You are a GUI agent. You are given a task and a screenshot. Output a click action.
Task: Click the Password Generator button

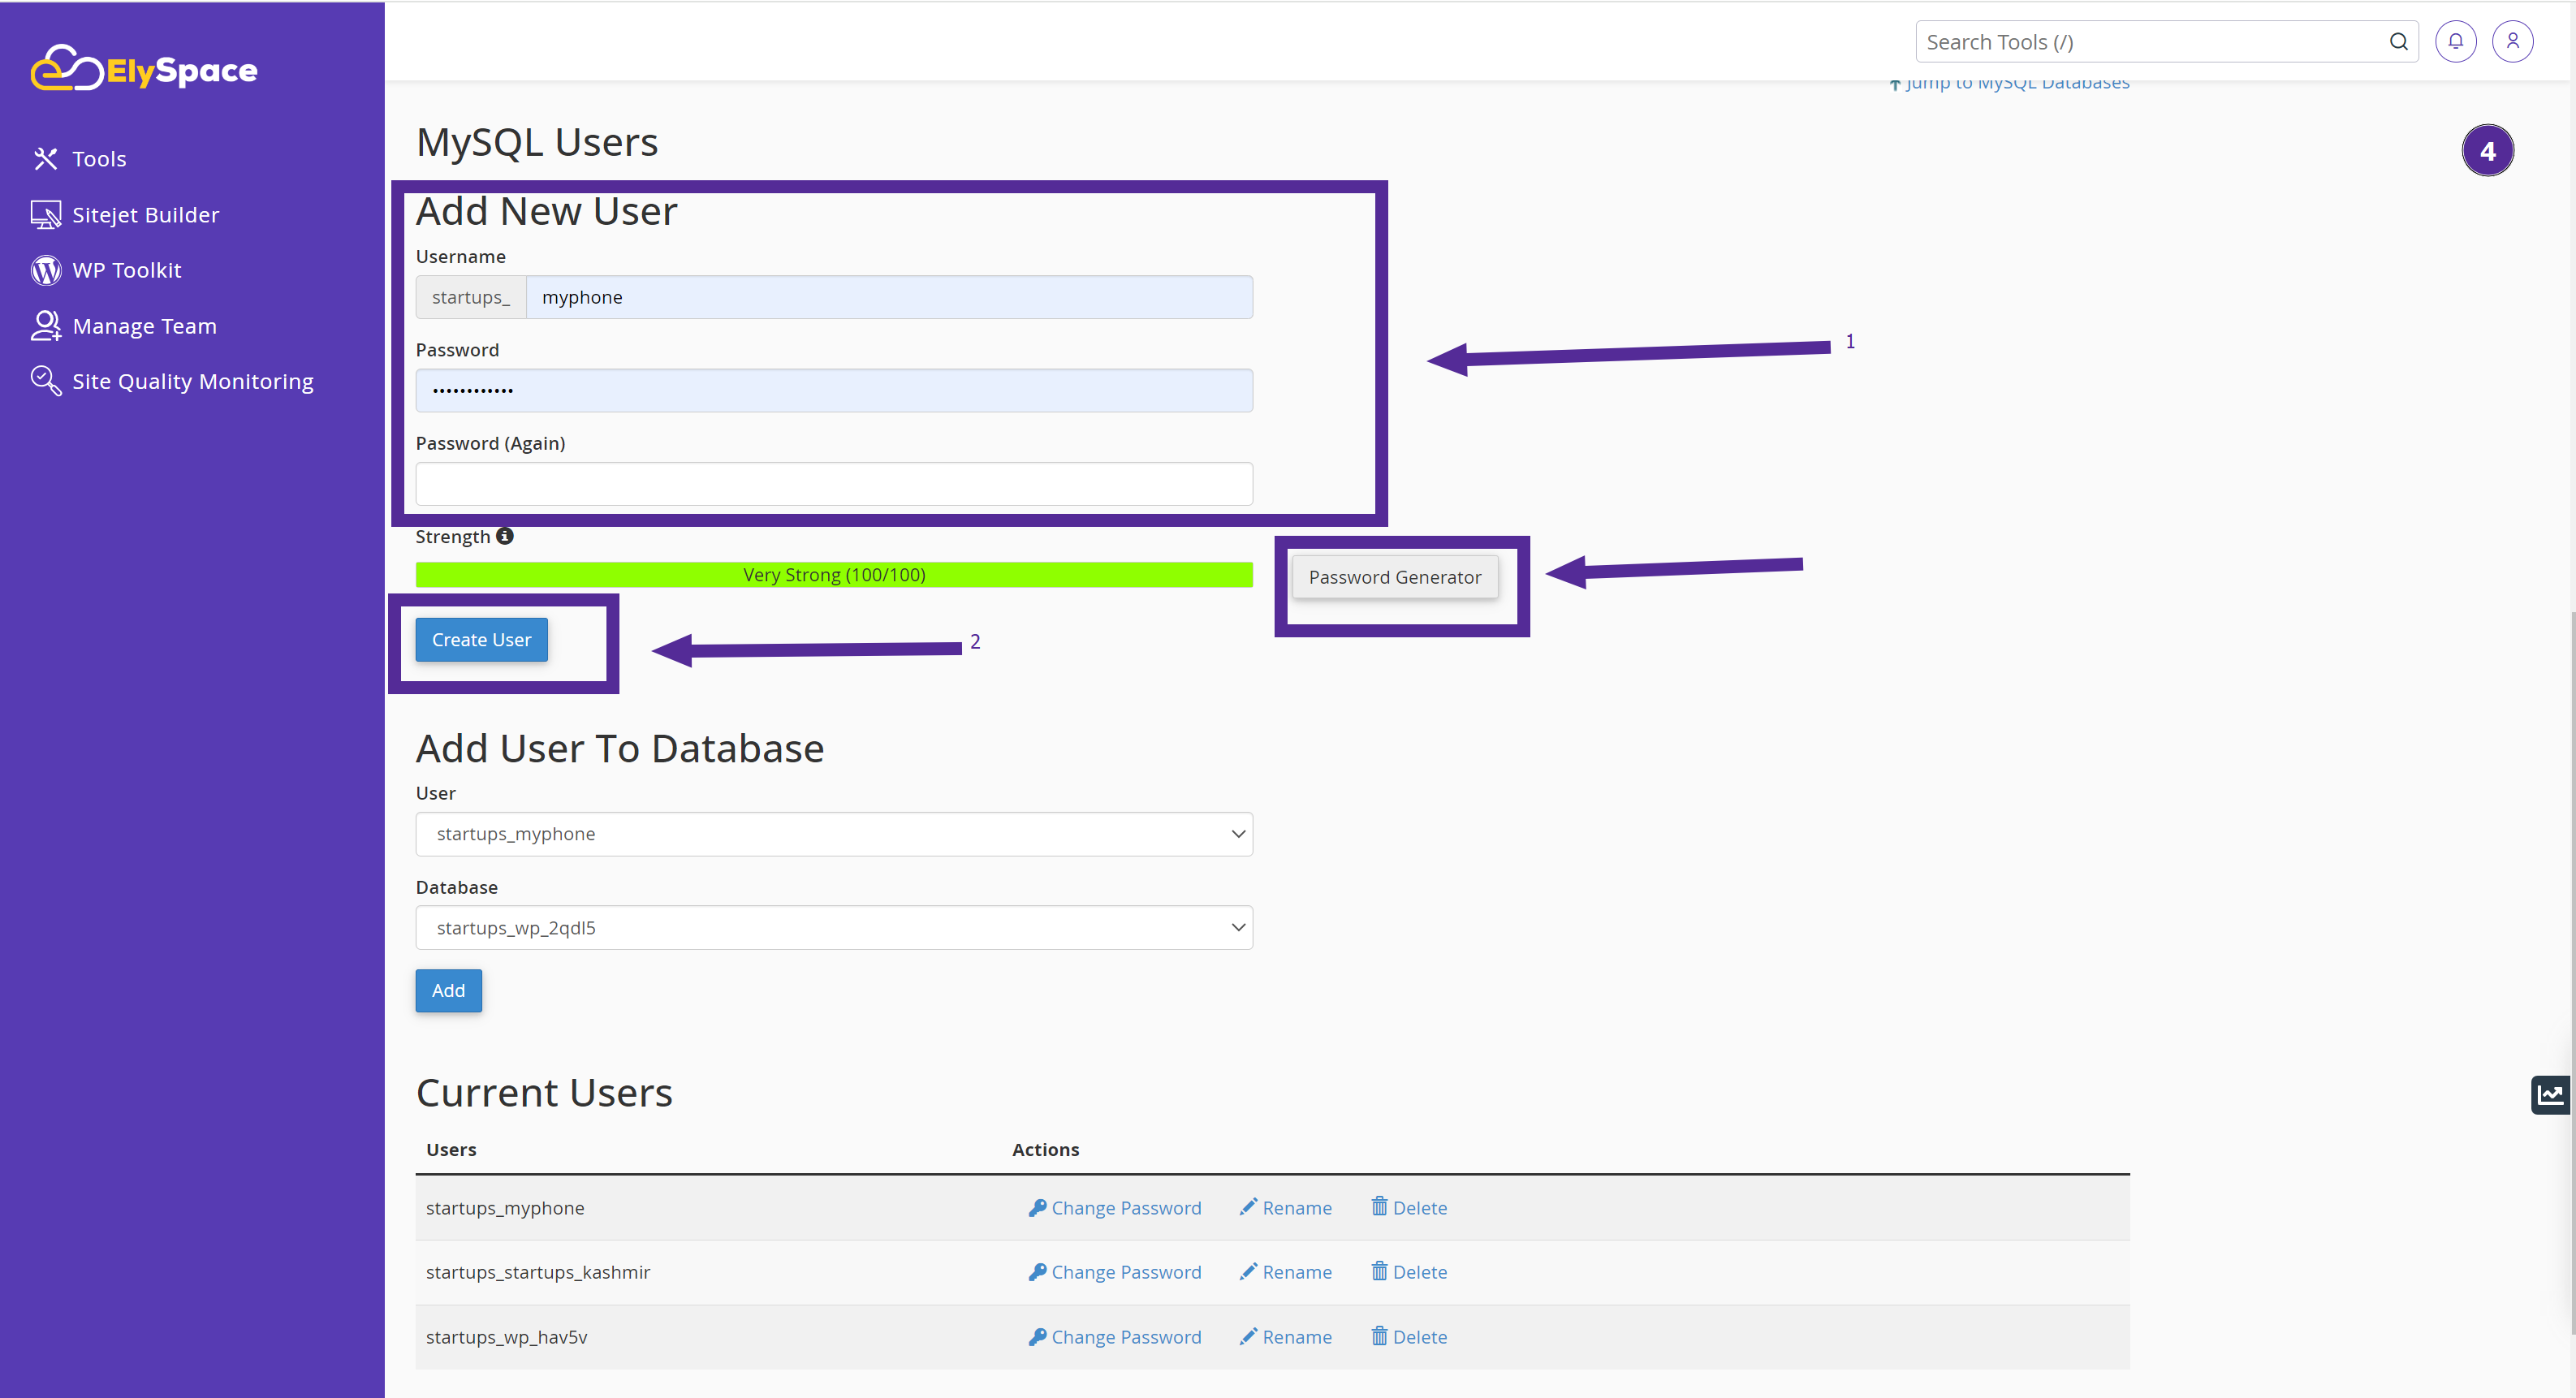1394,575
